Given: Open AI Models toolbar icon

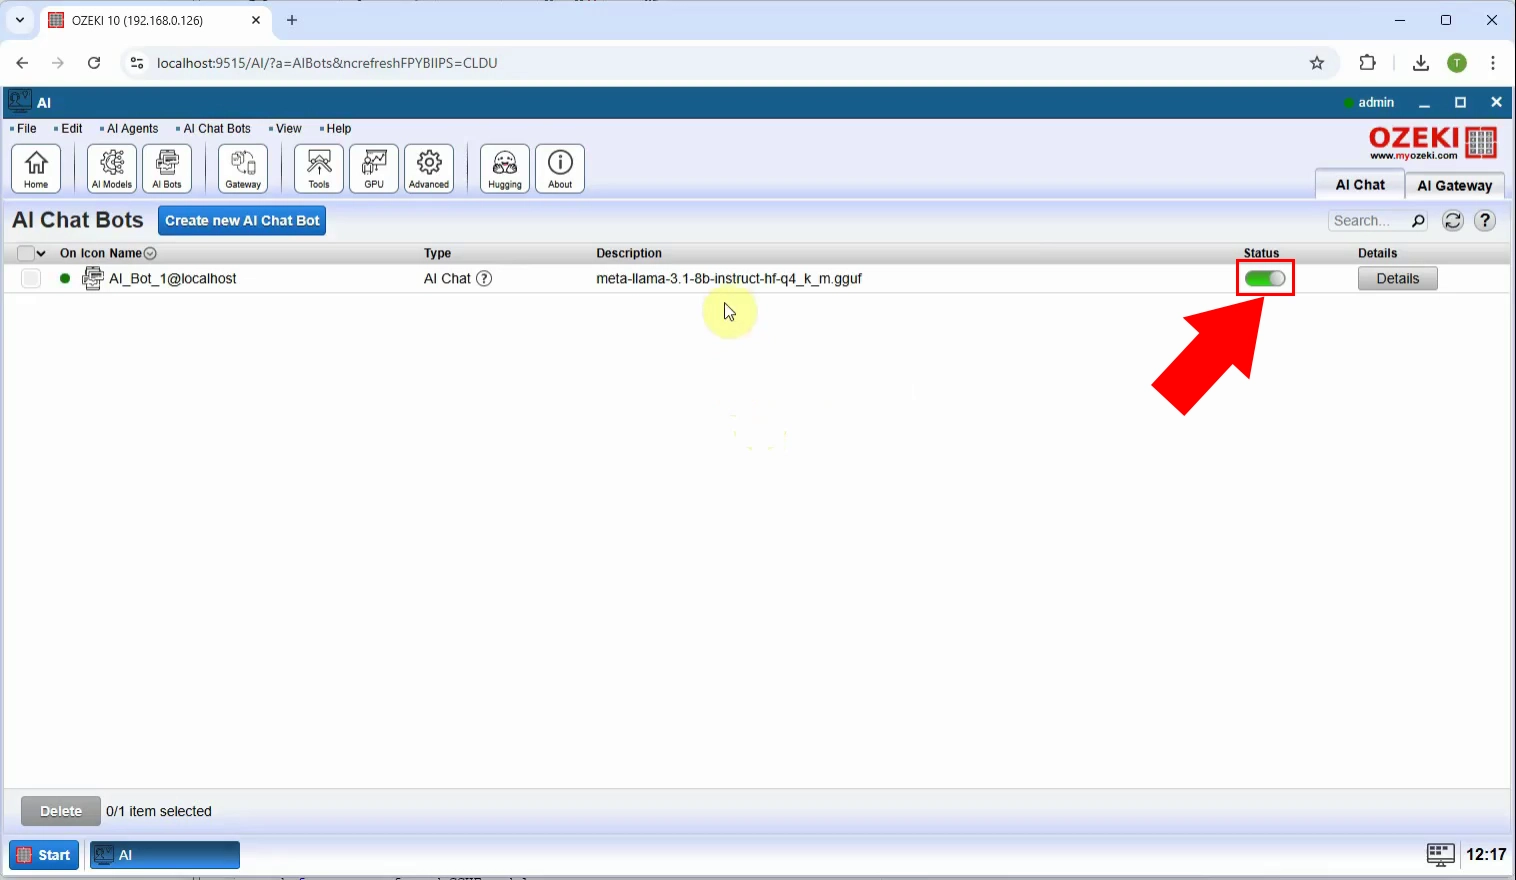Looking at the screenshot, I should coord(112,168).
